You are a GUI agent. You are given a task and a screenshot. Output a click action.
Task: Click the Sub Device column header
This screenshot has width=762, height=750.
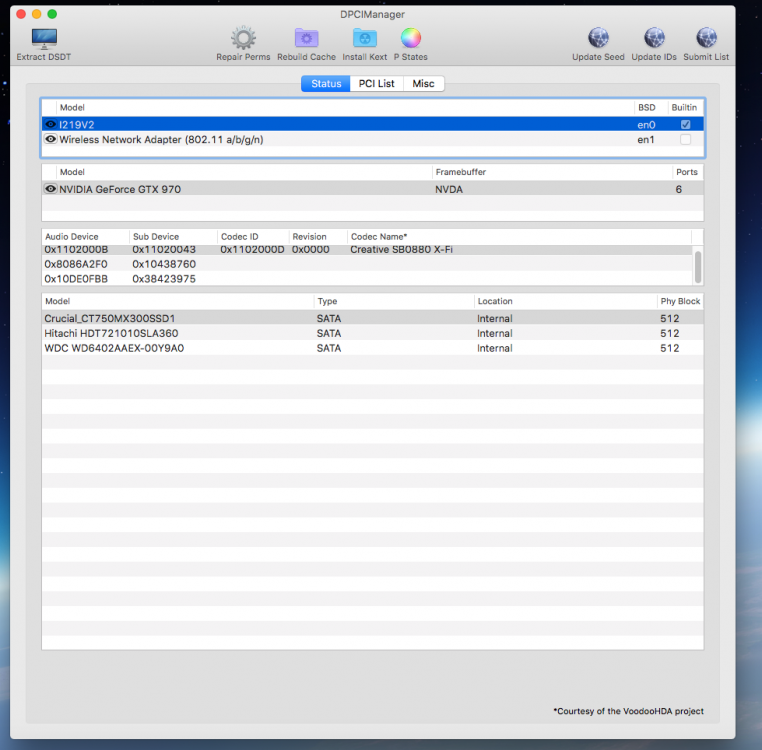coord(173,237)
